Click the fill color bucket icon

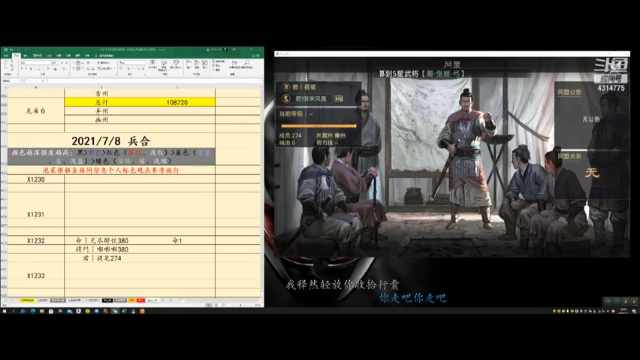(49, 69)
